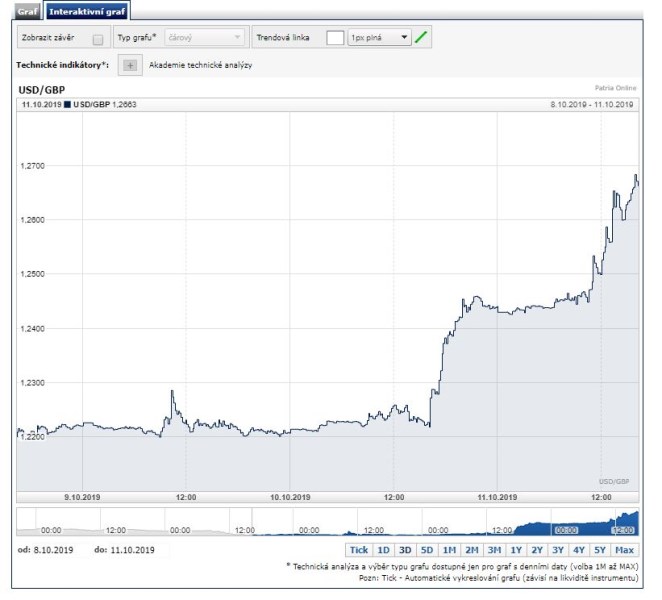Select the 5D time range button
This screenshot has width=662, height=600.
point(427,550)
